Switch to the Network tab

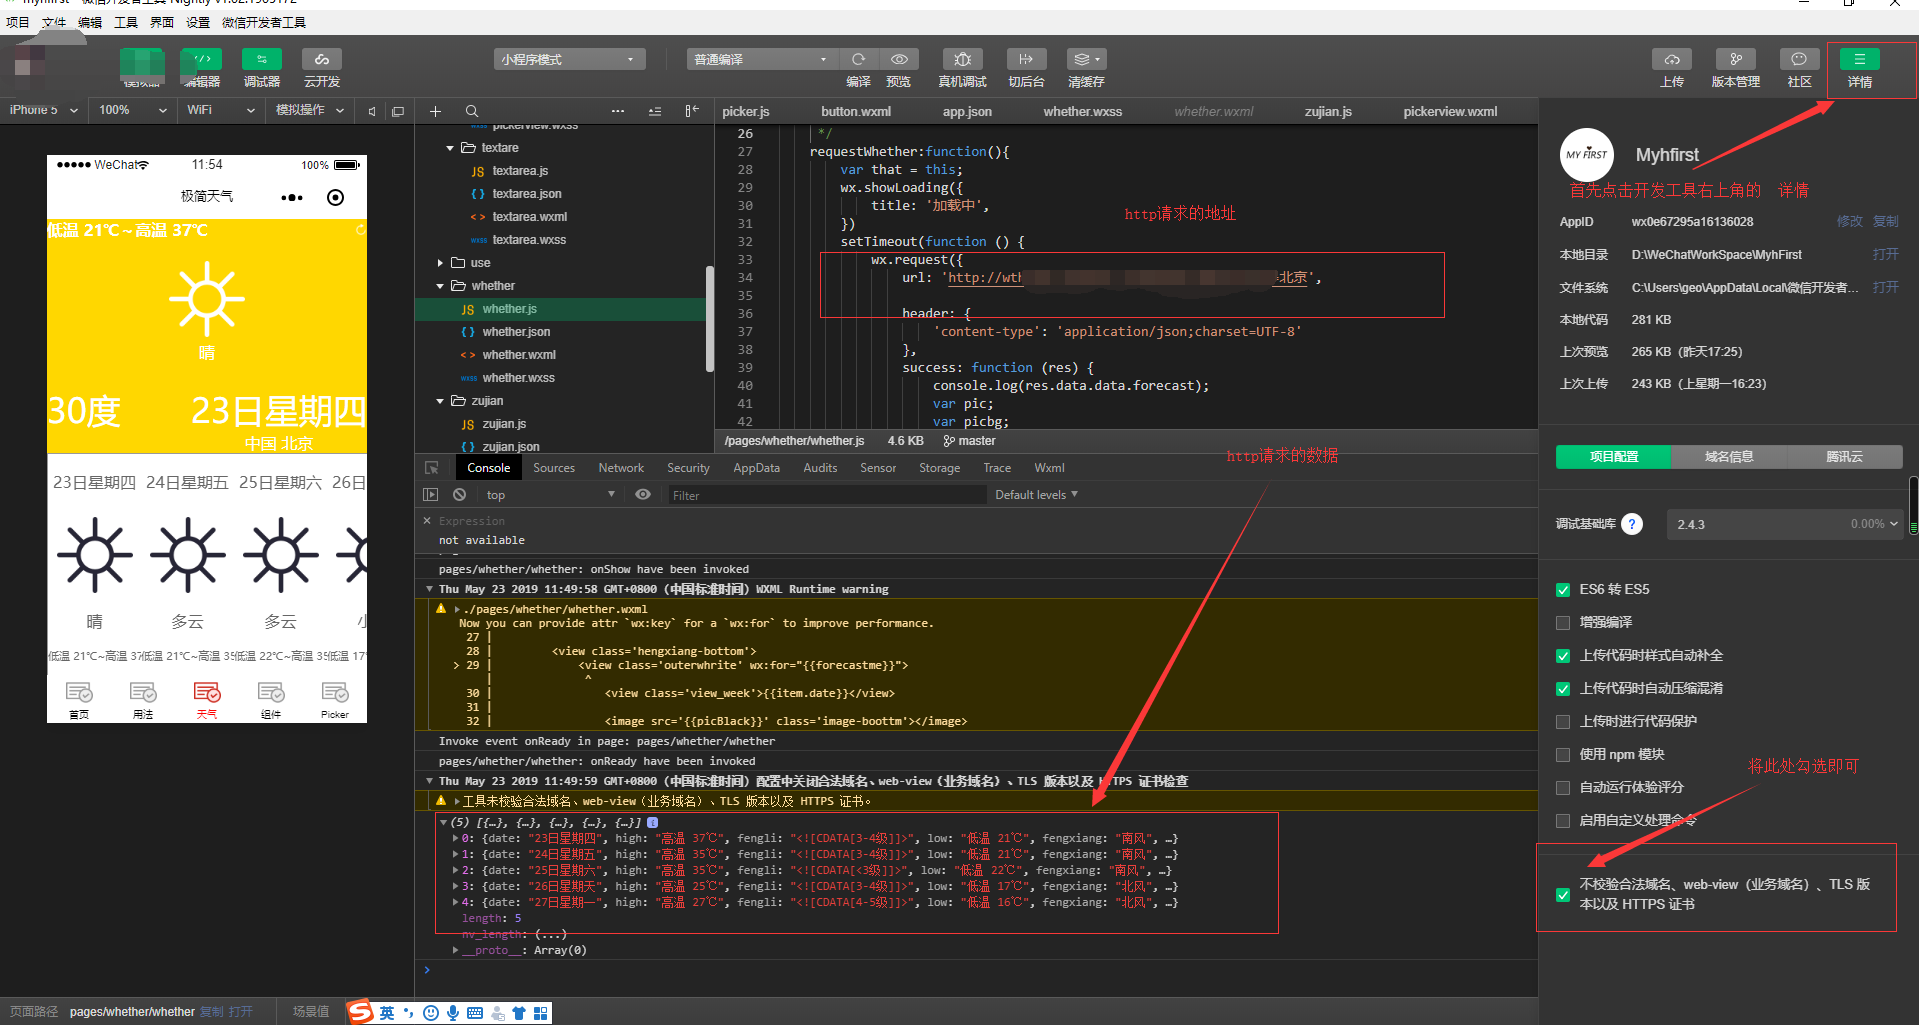(x=621, y=468)
